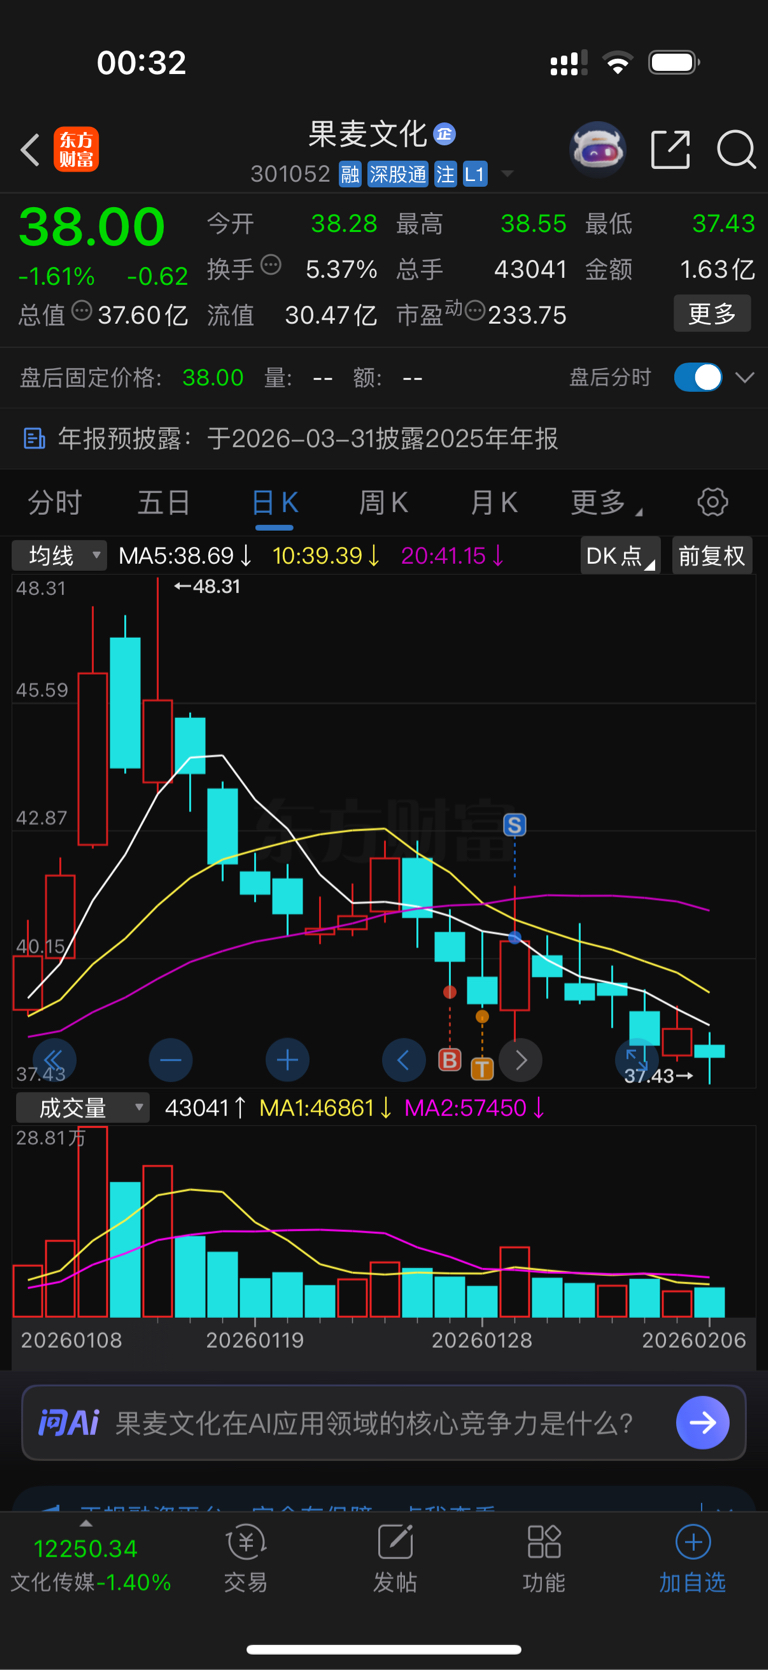
Task: Open DK点 selector
Action: pos(620,556)
